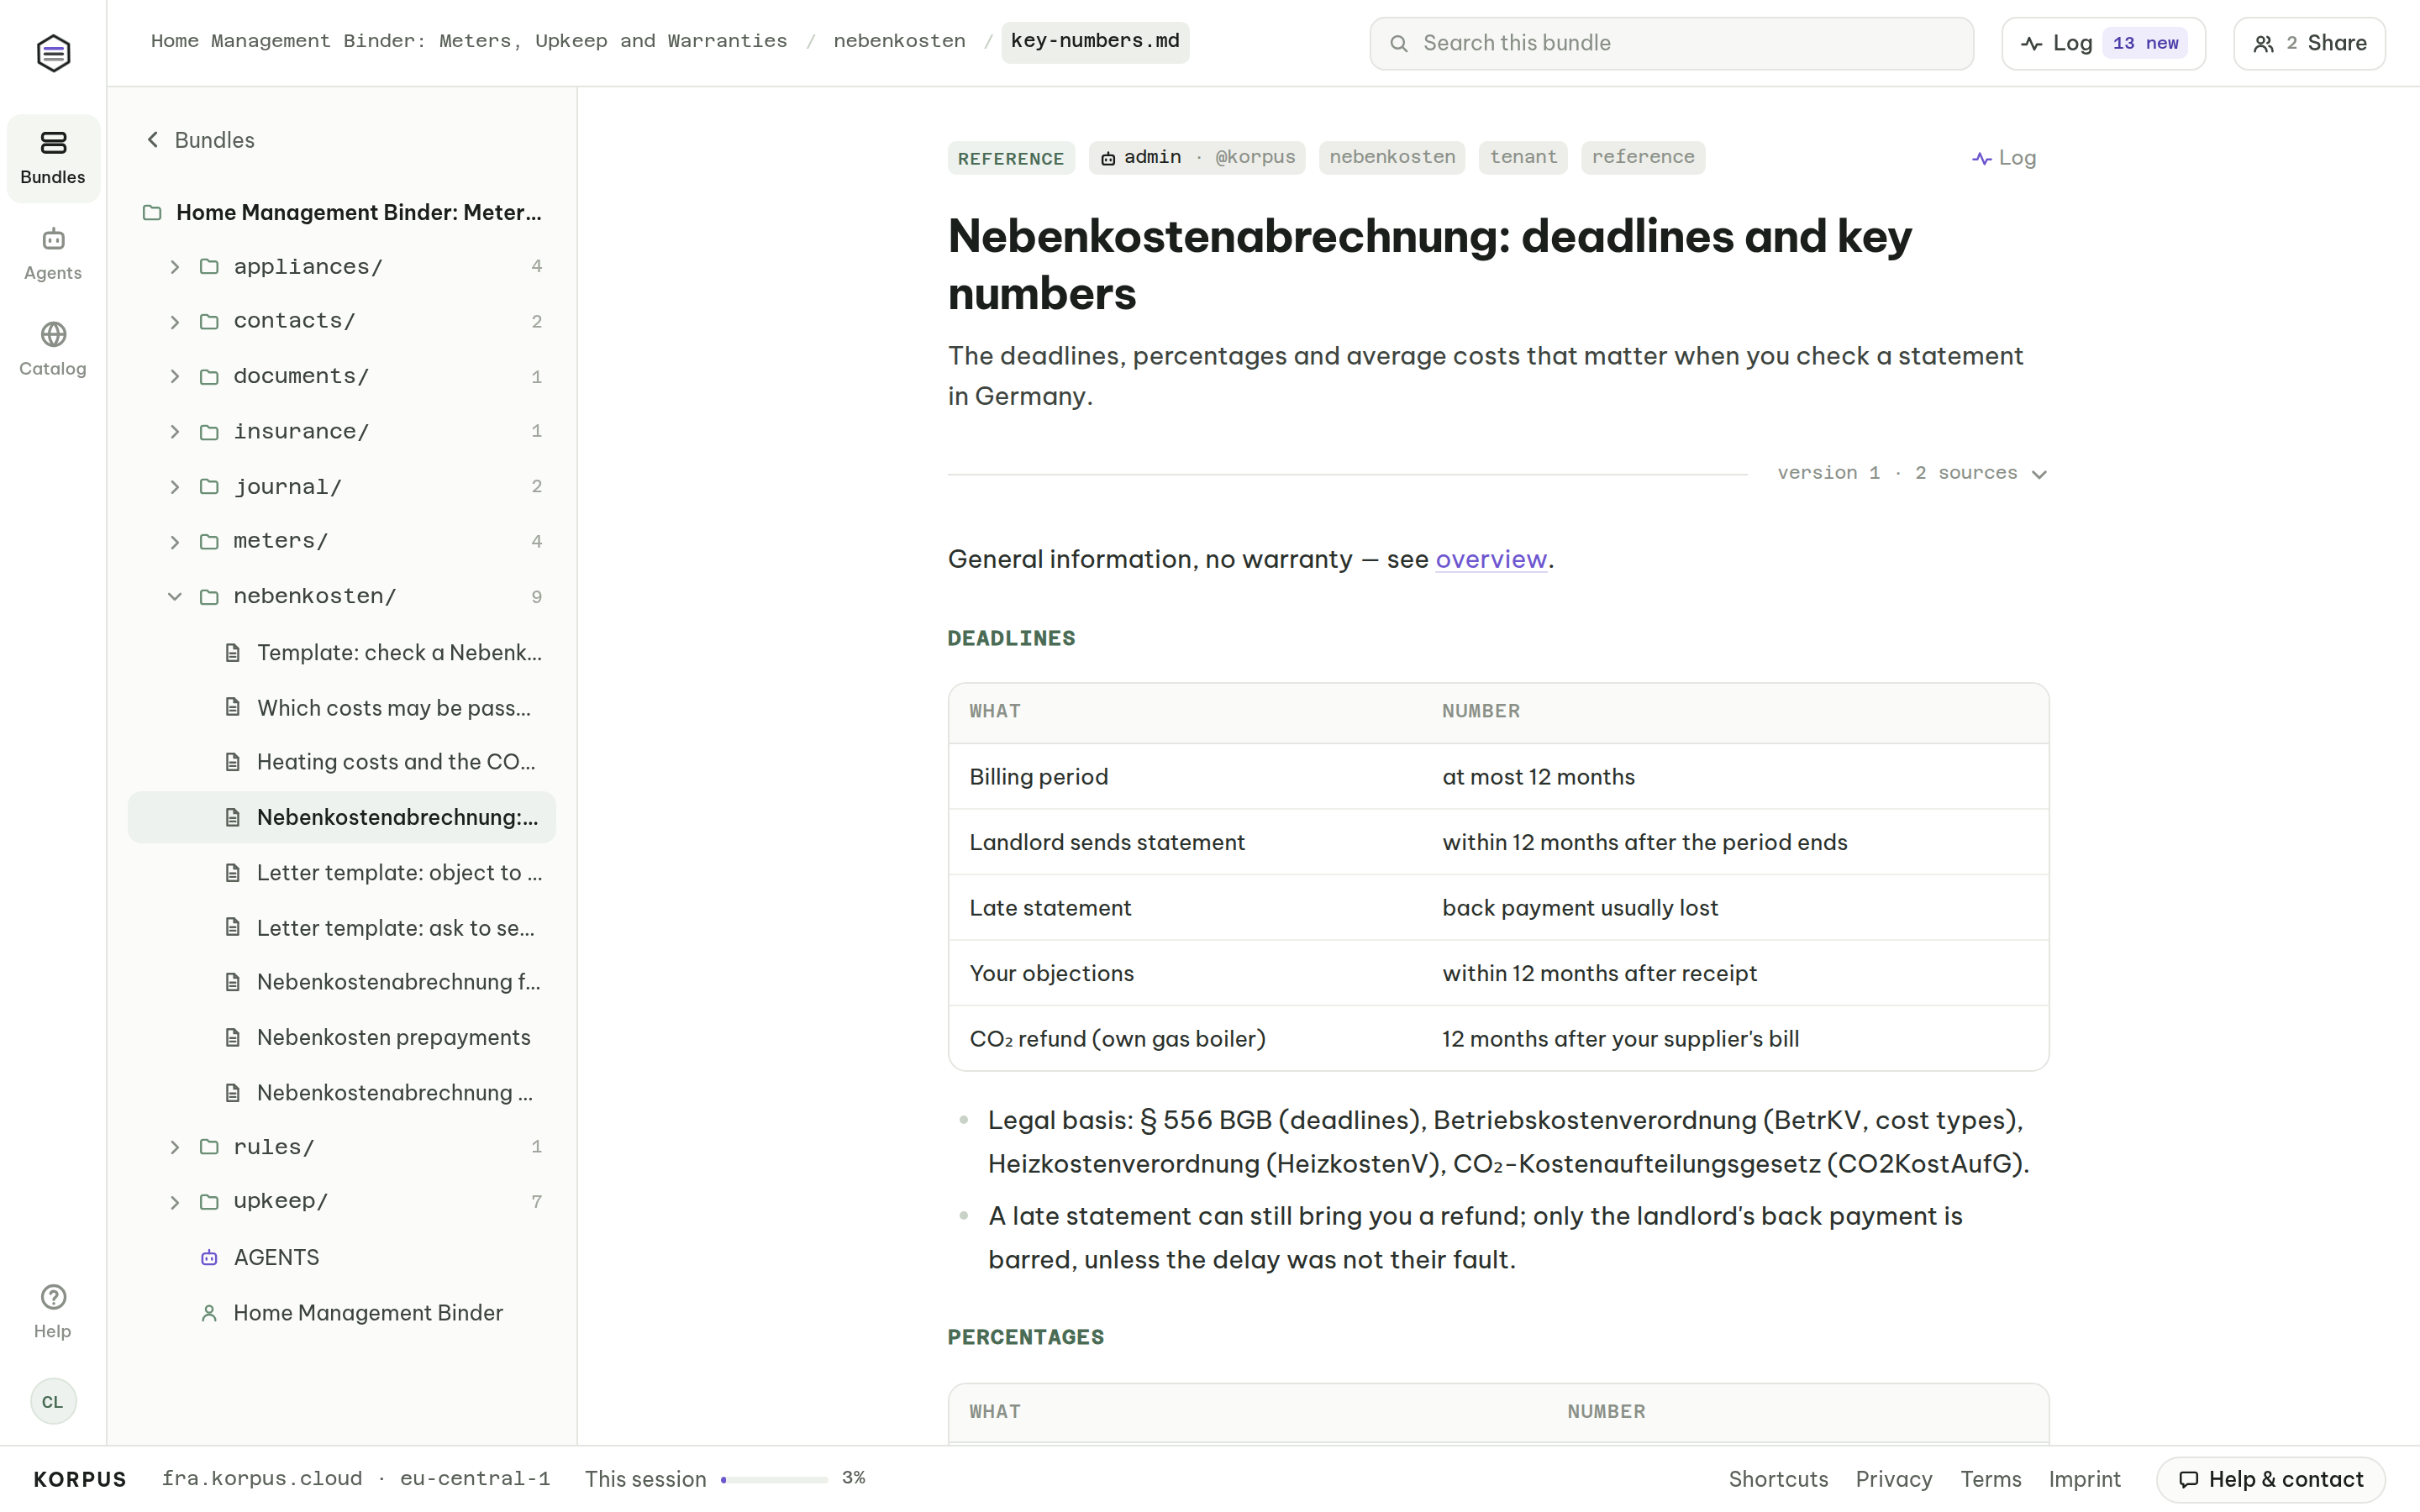Image resolution: width=2420 pixels, height=1512 pixels.
Task: Expand the rules/ folder
Action: (x=174, y=1147)
